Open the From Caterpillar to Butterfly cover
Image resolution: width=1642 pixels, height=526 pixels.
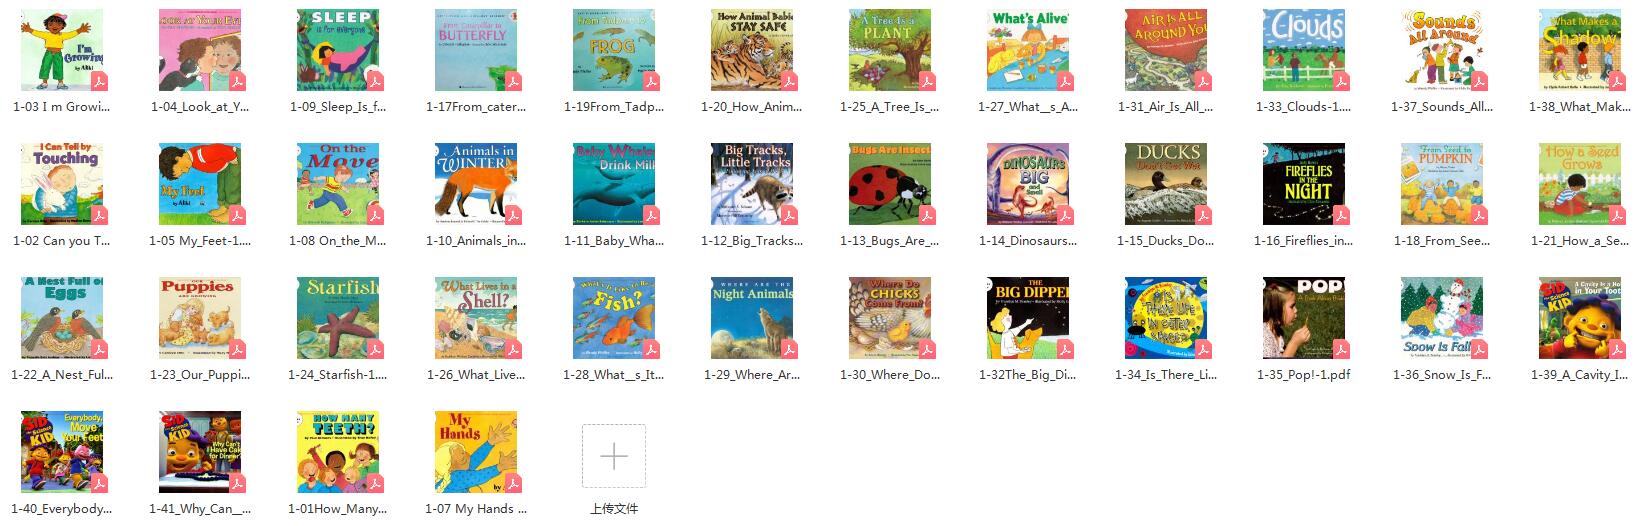[476, 50]
